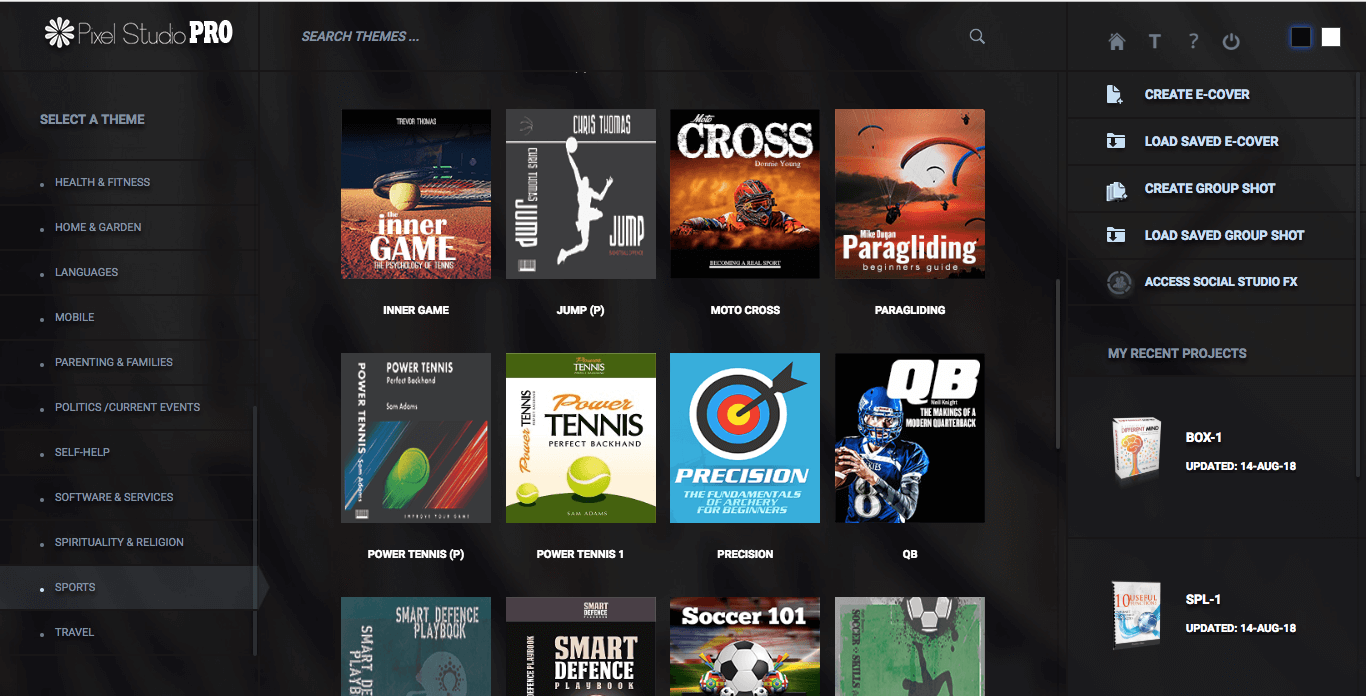The height and width of the screenshot is (696, 1366).
Task: Click the MOTO CROSS title label
Action: [745, 310]
